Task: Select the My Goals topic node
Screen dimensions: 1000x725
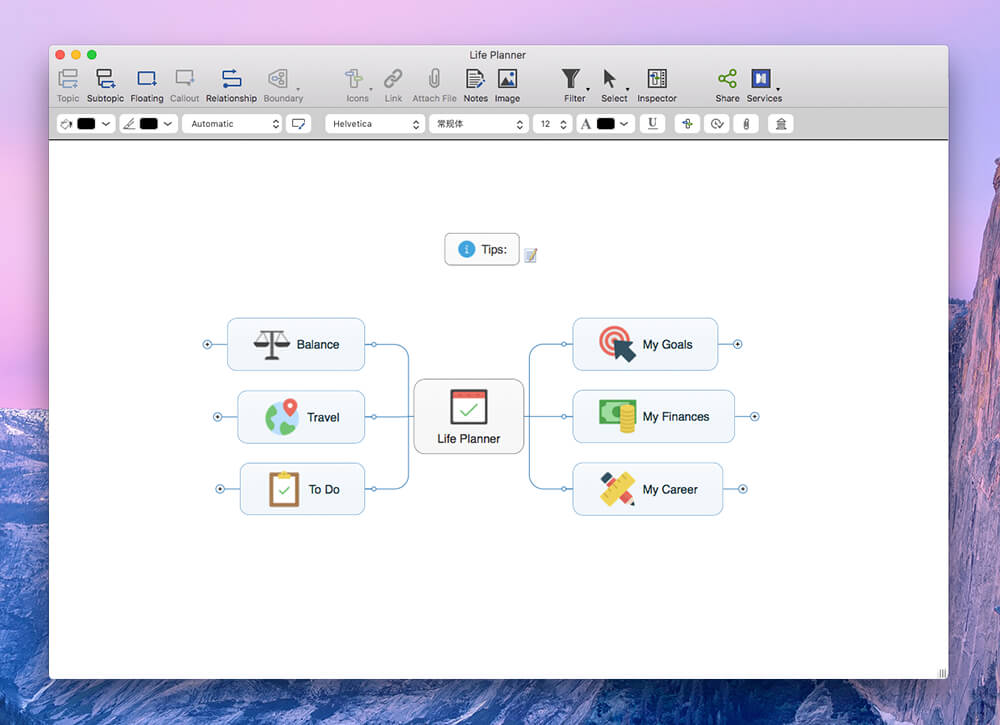Action: point(645,344)
